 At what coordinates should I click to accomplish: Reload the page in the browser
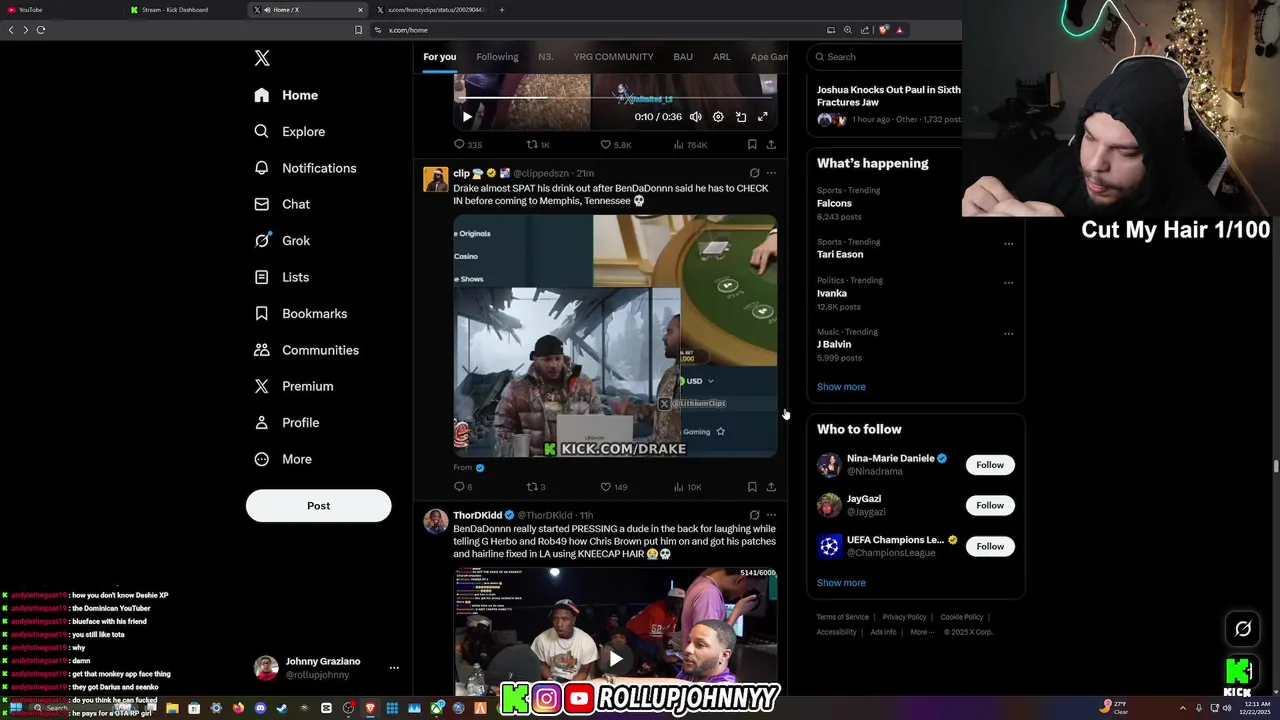pyautogui.click(x=41, y=30)
